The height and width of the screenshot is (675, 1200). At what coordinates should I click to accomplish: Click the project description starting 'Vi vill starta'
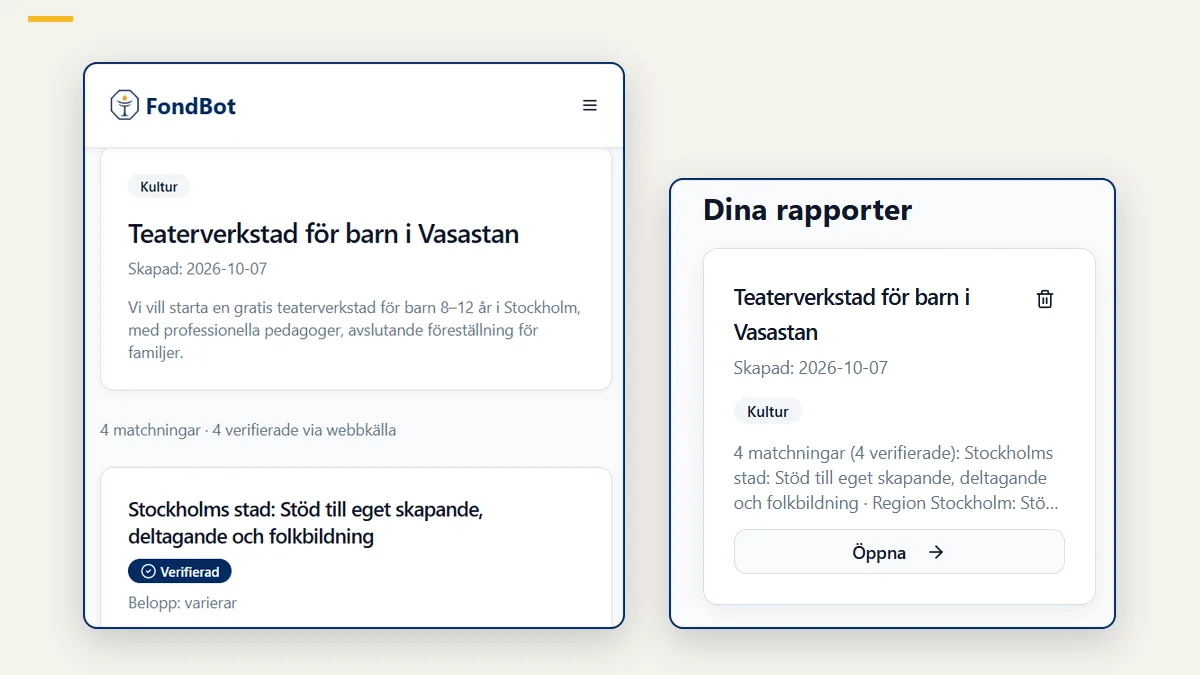[x=355, y=330]
